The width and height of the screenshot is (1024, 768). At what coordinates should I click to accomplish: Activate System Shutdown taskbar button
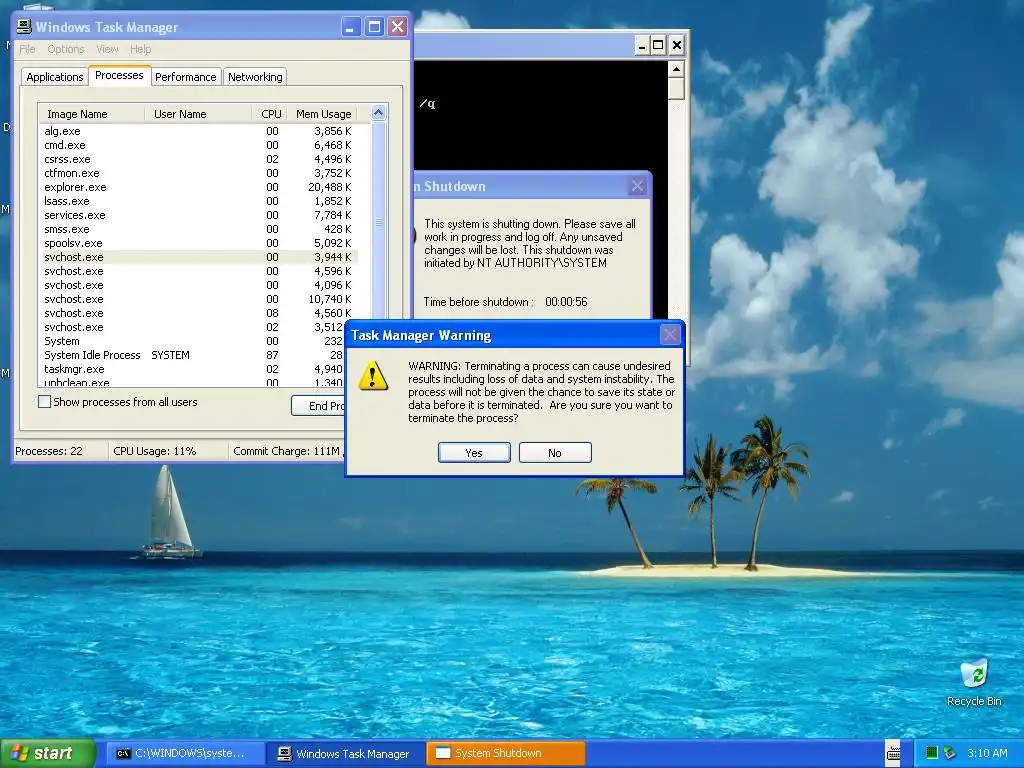(x=505, y=754)
